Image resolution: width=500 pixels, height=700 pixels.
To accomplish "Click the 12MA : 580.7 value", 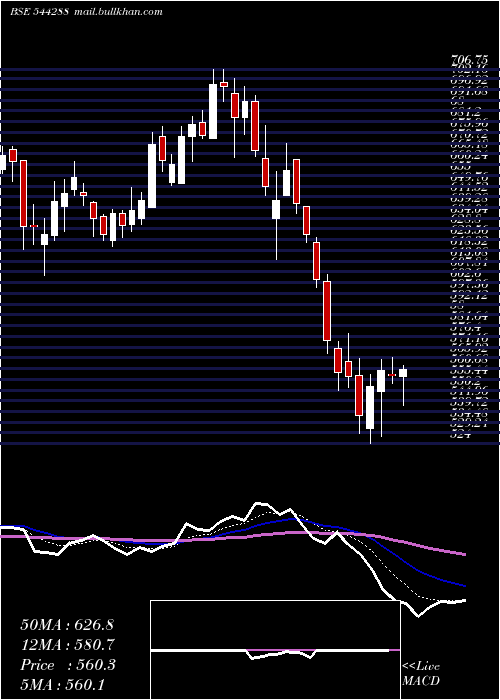I will pyautogui.click(x=67, y=645).
